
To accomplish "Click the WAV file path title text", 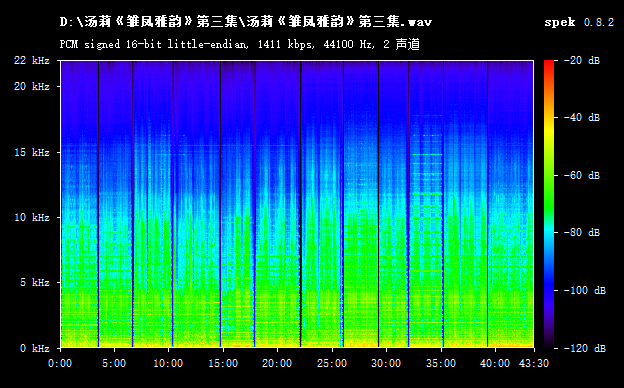I will click(246, 21).
